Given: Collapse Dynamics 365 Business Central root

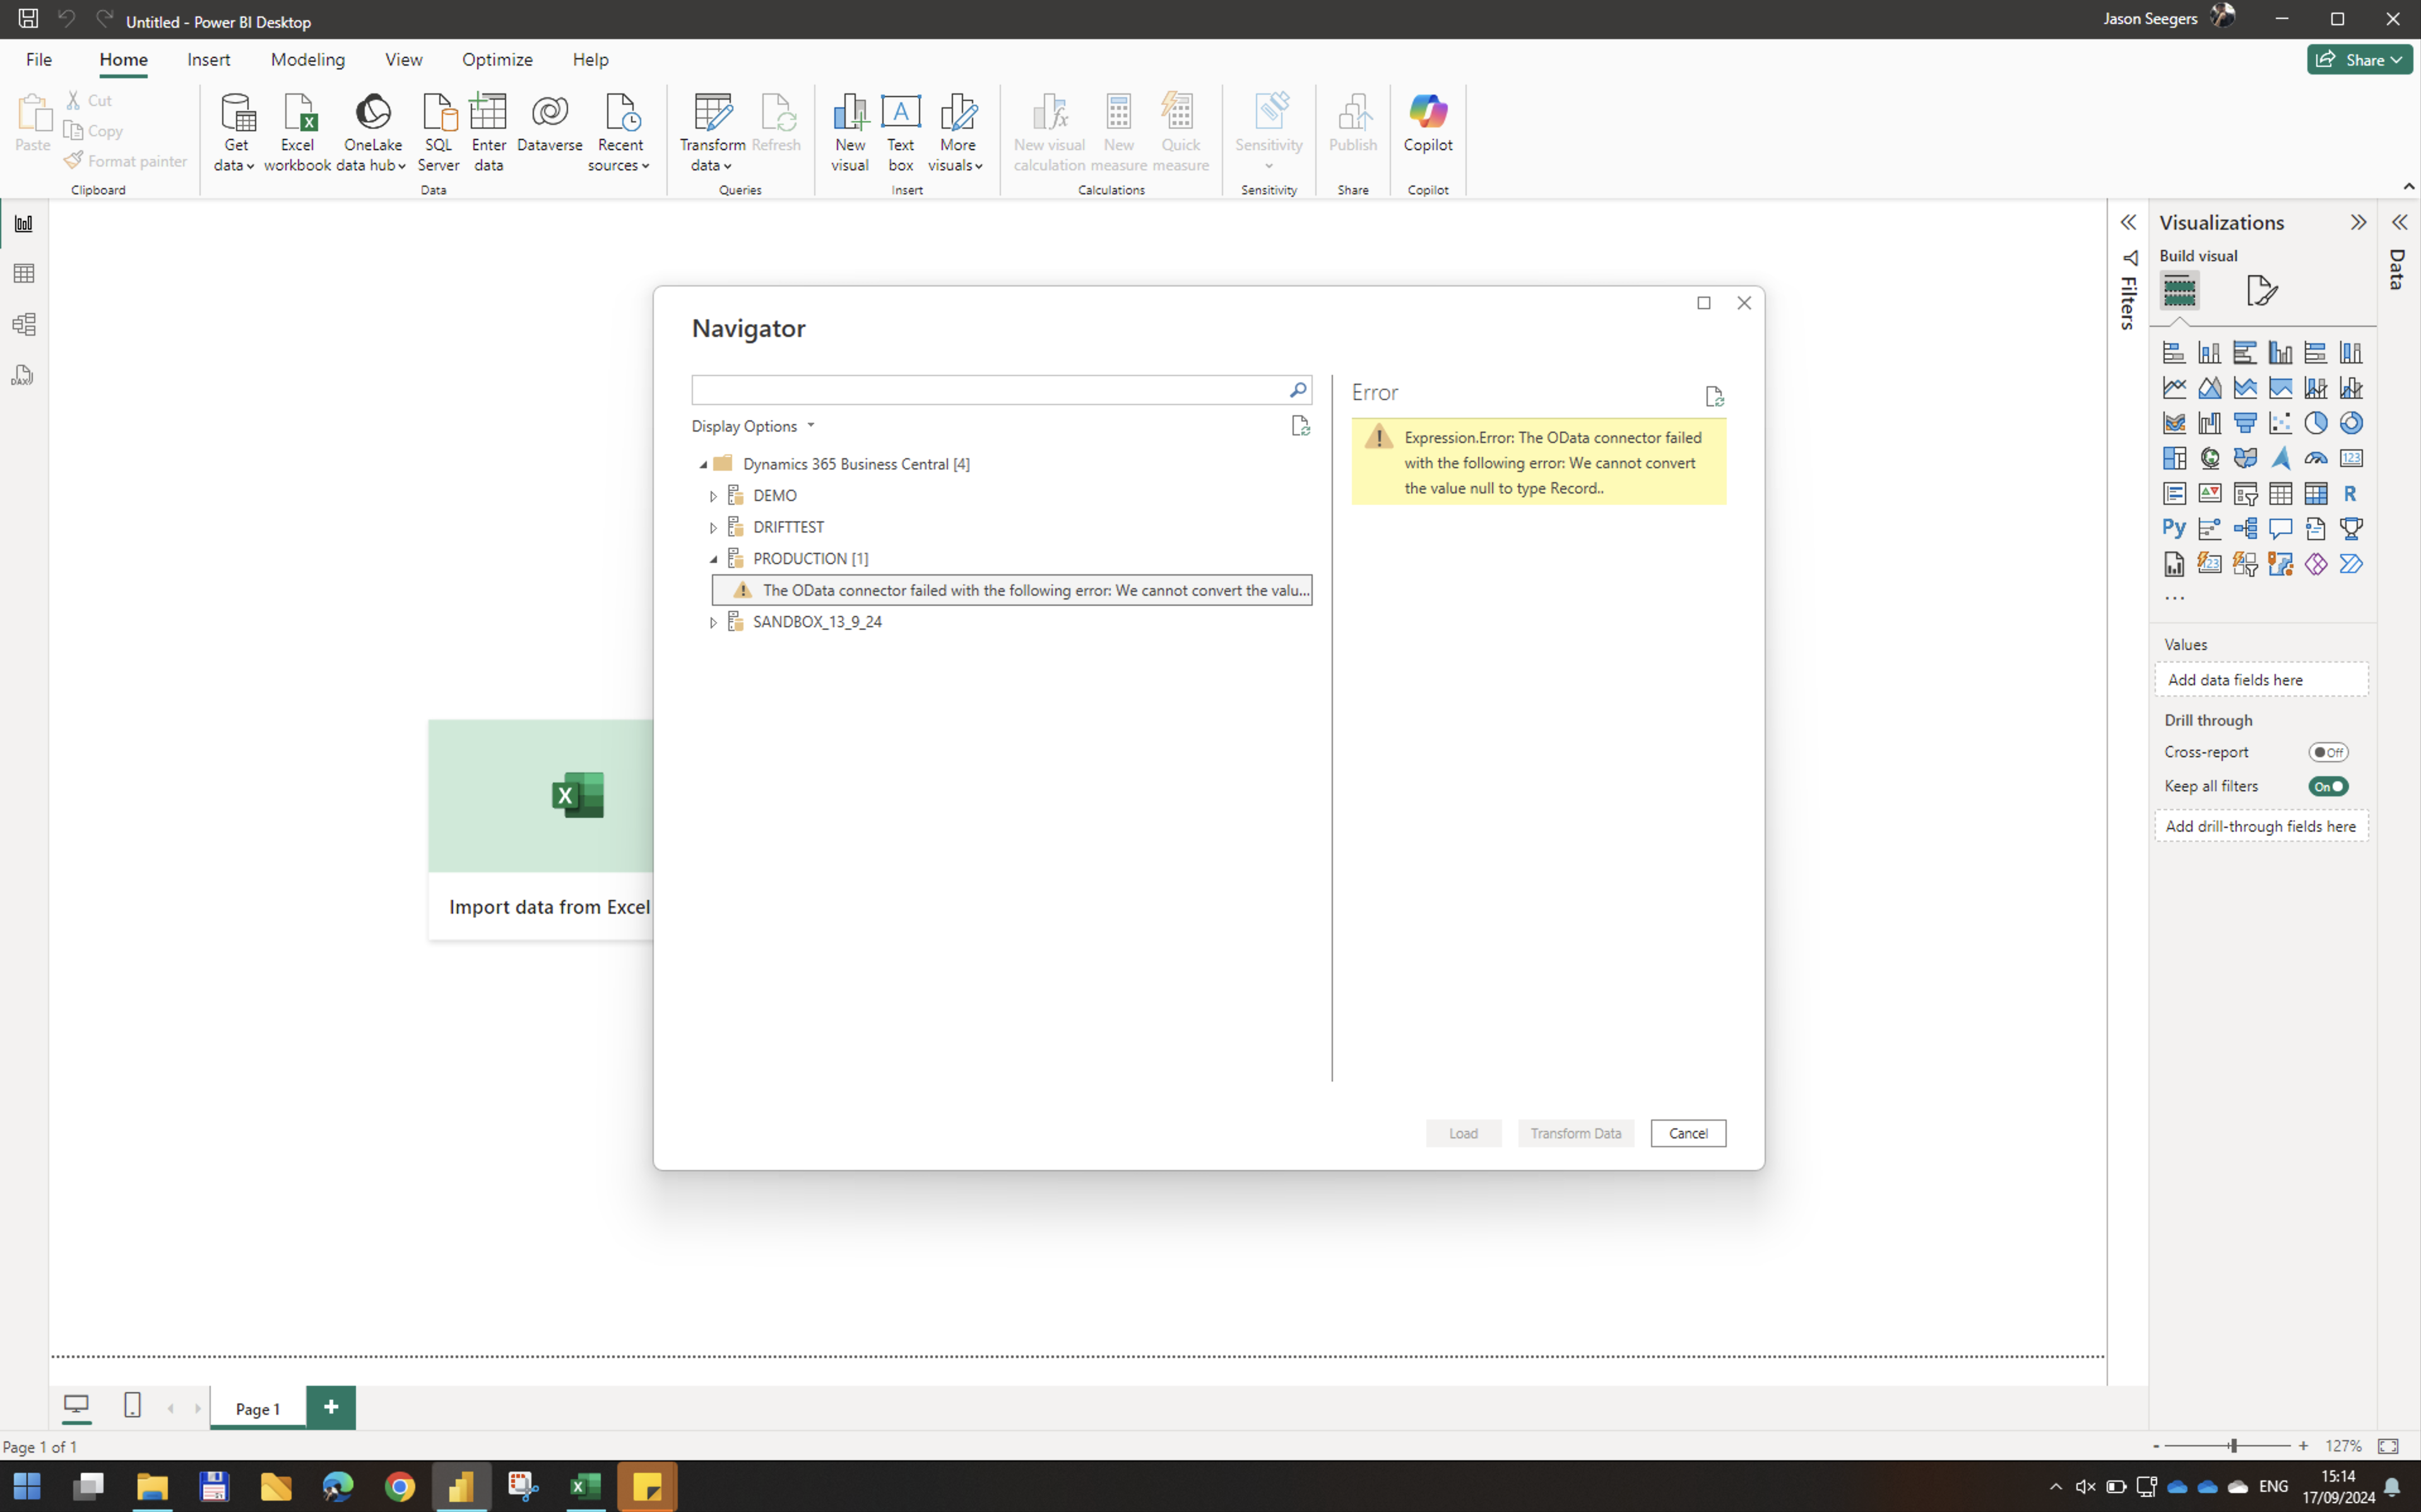Looking at the screenshot, I should click(x=703, y=464).
